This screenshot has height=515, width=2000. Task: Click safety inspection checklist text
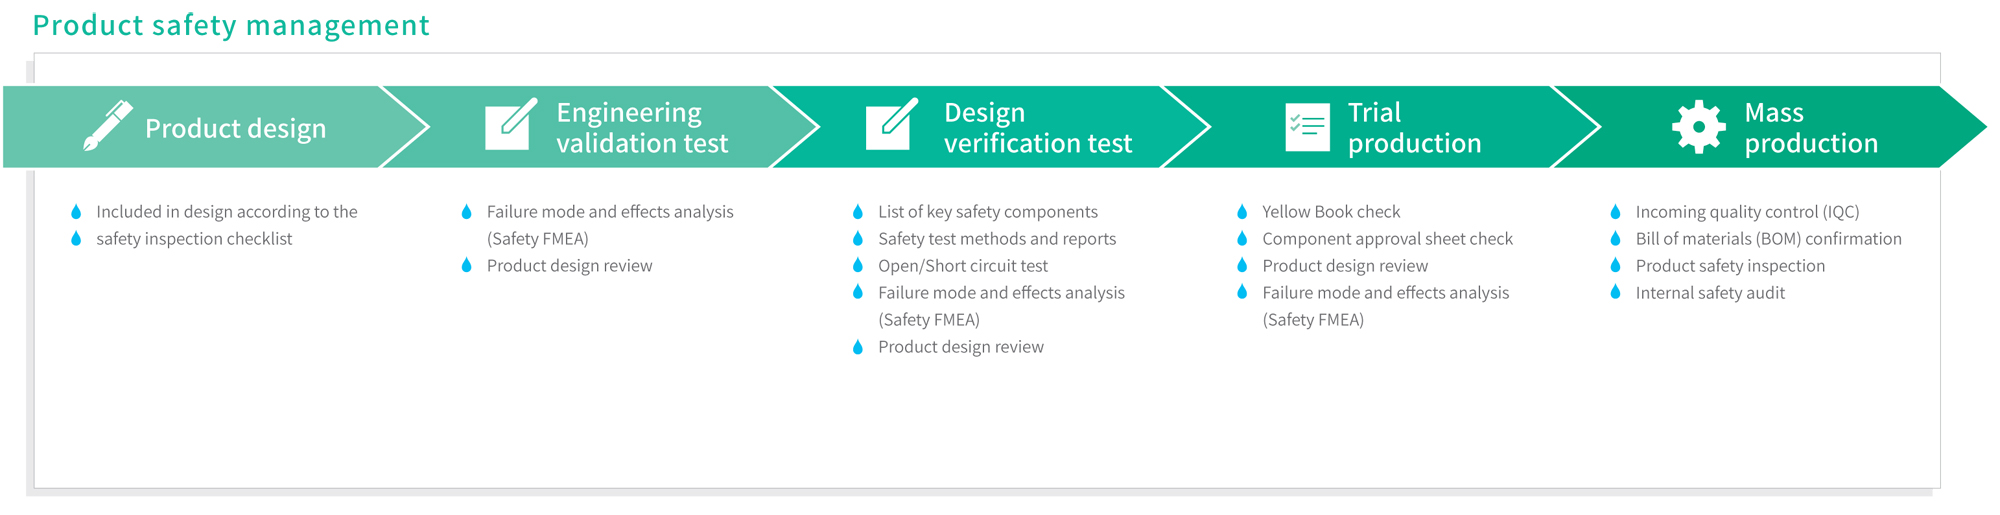pyautogui.click(x=194, y=239)
